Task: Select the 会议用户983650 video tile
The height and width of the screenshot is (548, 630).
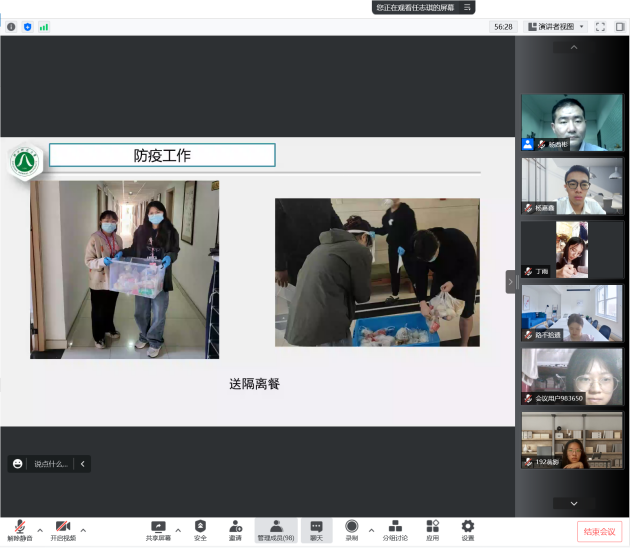Action: [572, 376]
